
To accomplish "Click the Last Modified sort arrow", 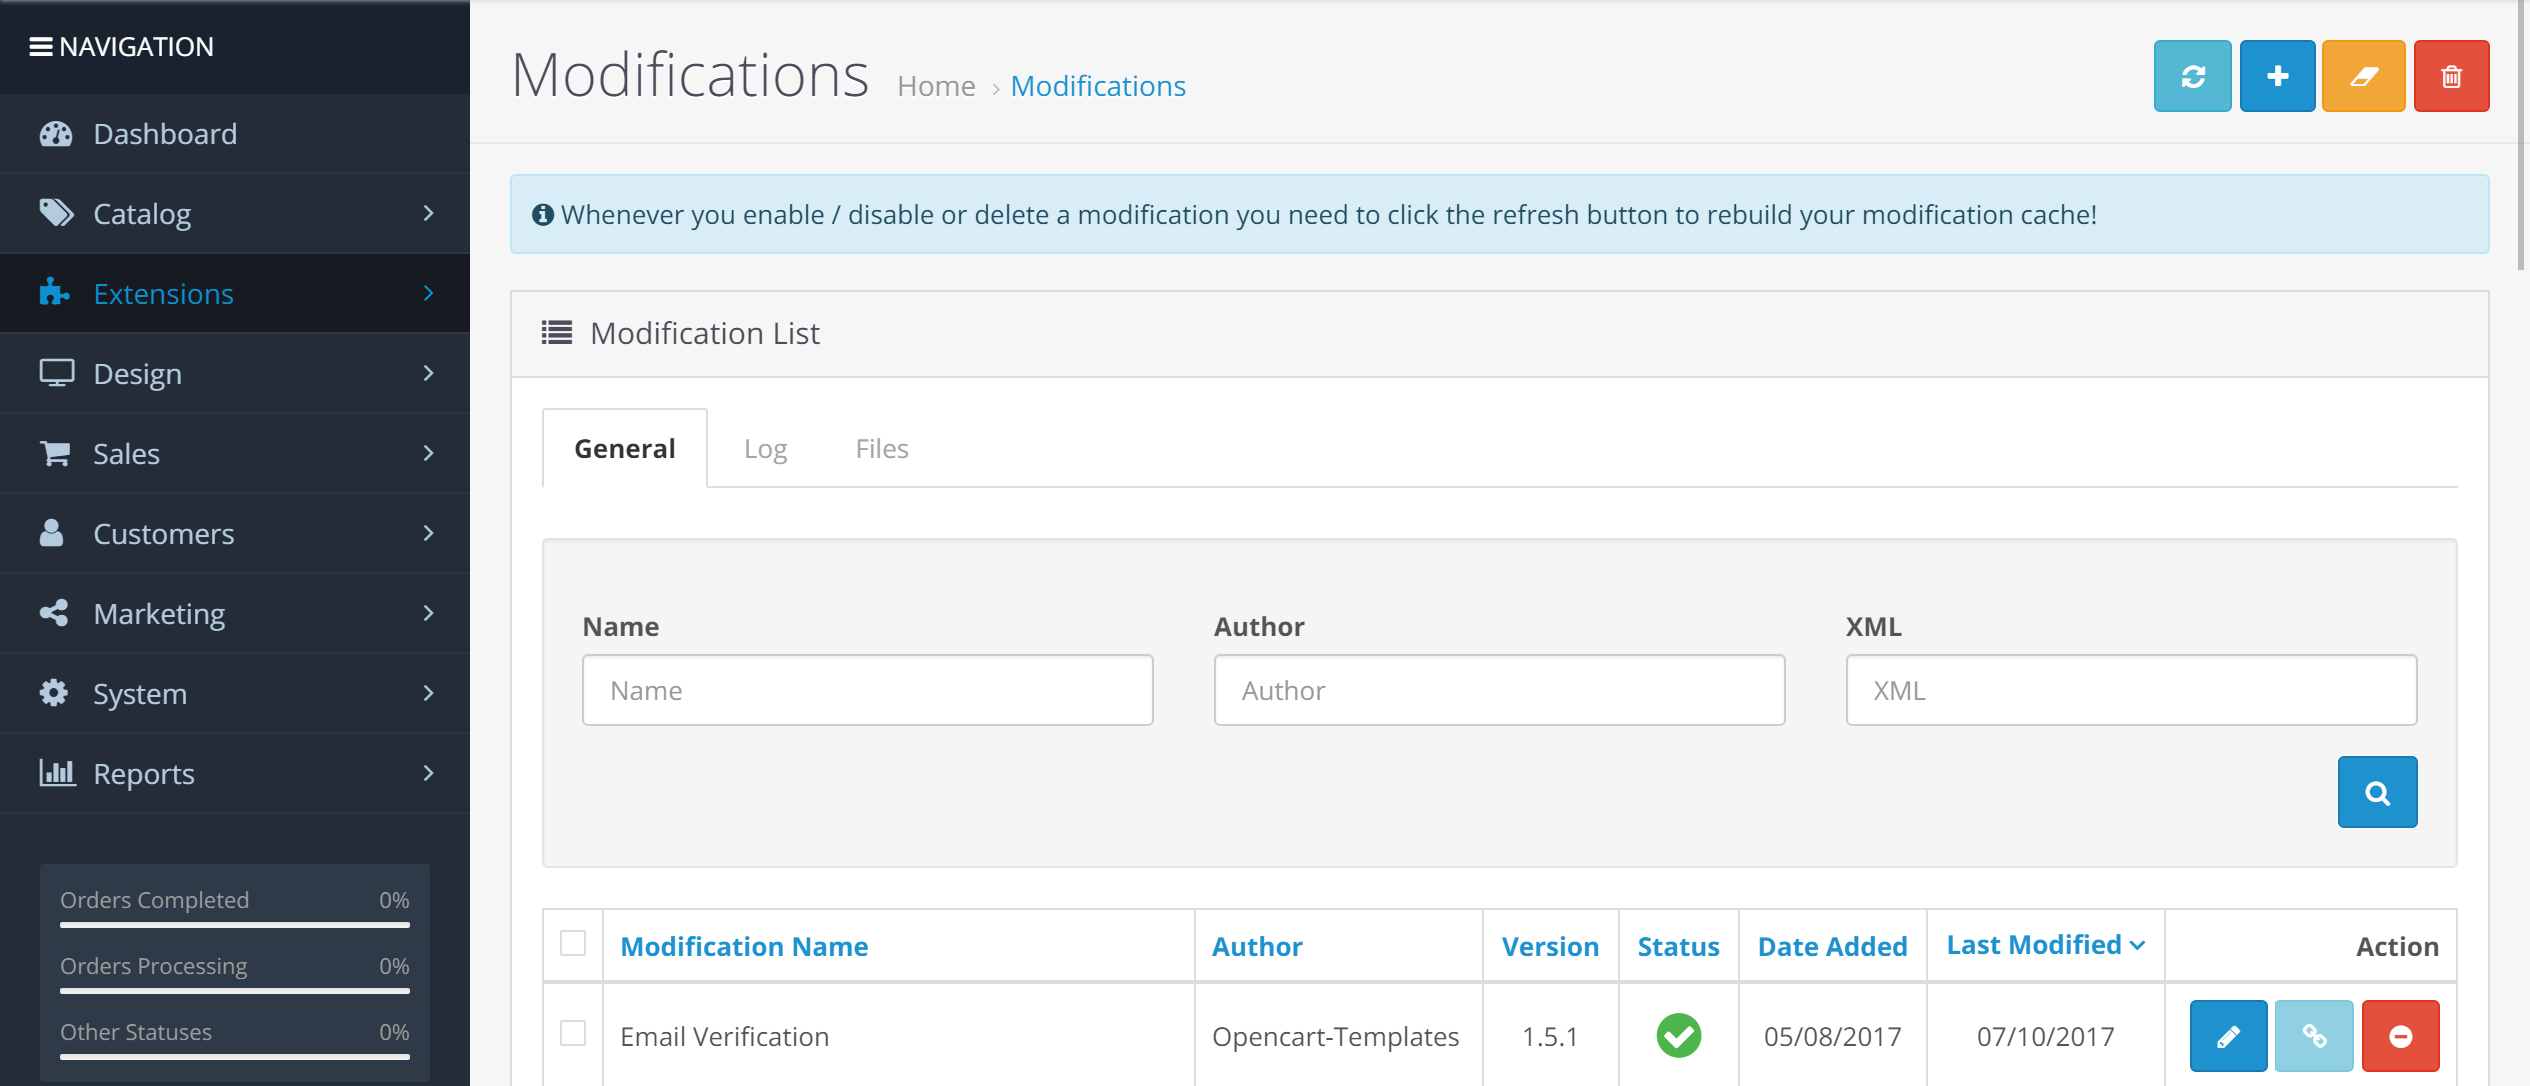I will [2137, 946].
